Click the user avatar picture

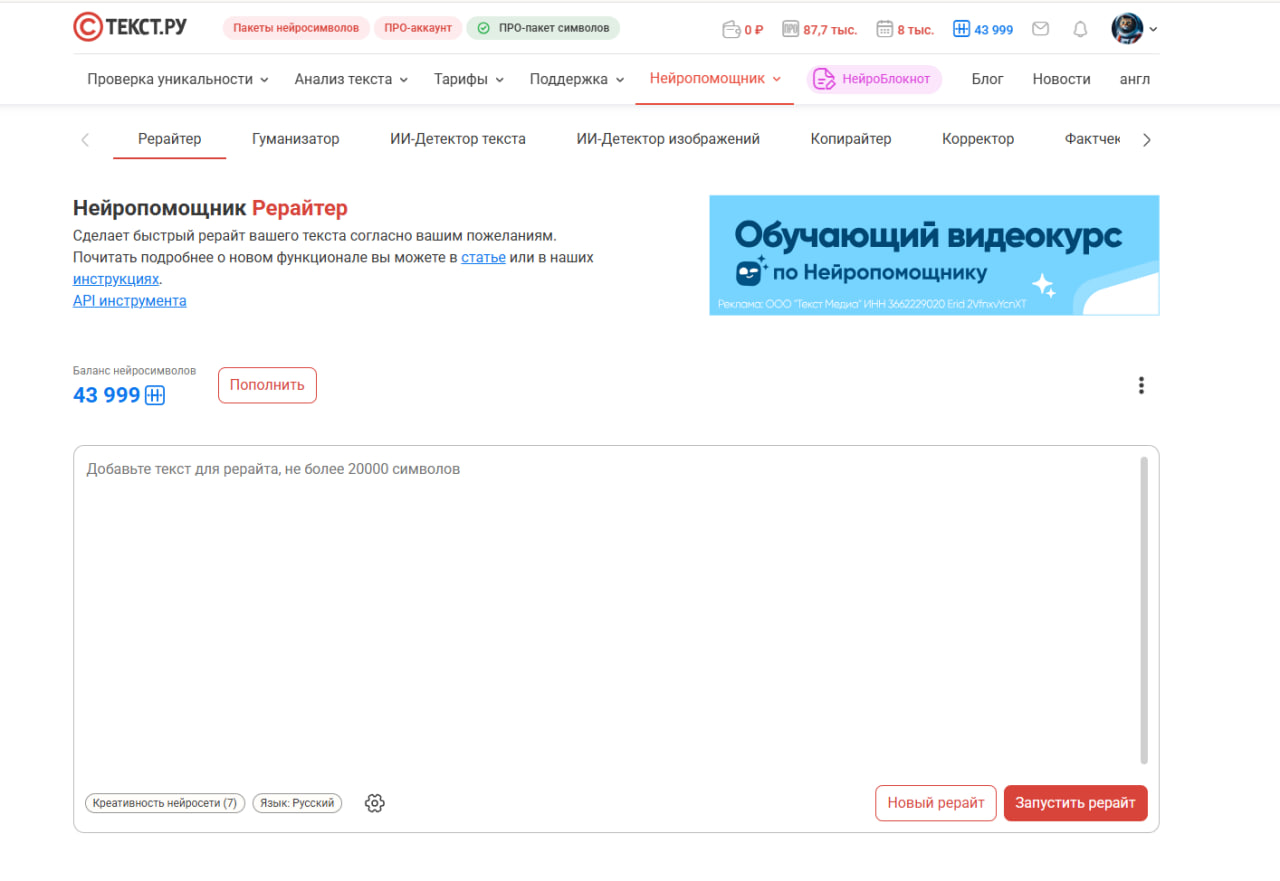click(1127, 29)
